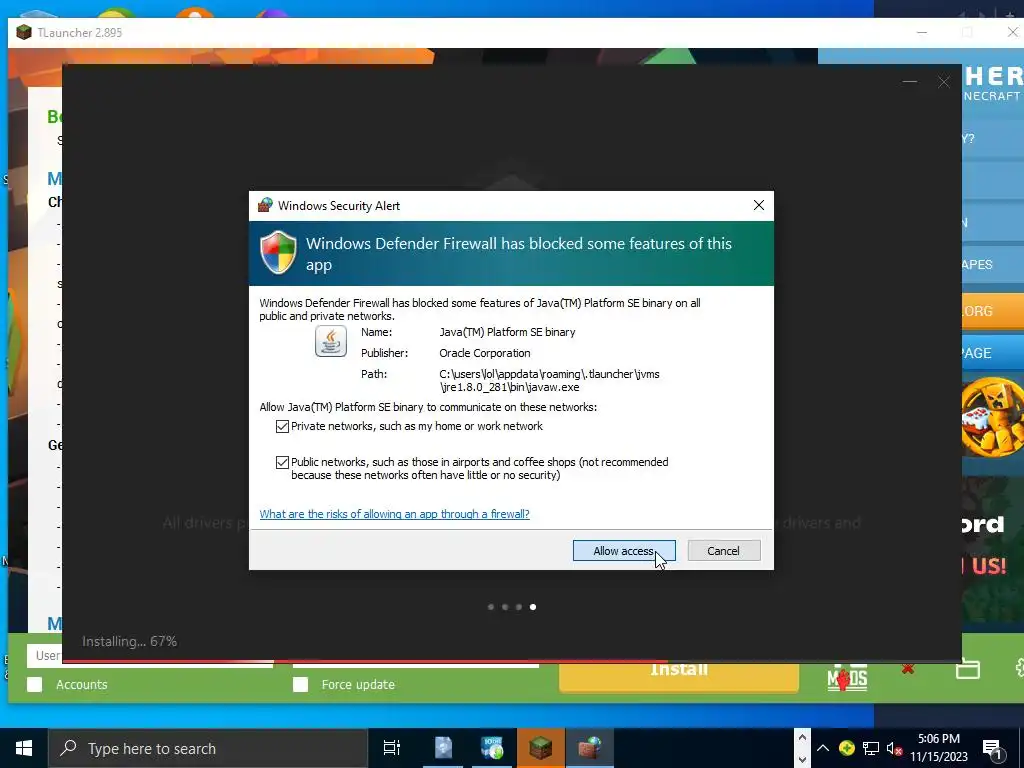
Task: Click Allow access in the Security Alert
Action: coord(624,551)
